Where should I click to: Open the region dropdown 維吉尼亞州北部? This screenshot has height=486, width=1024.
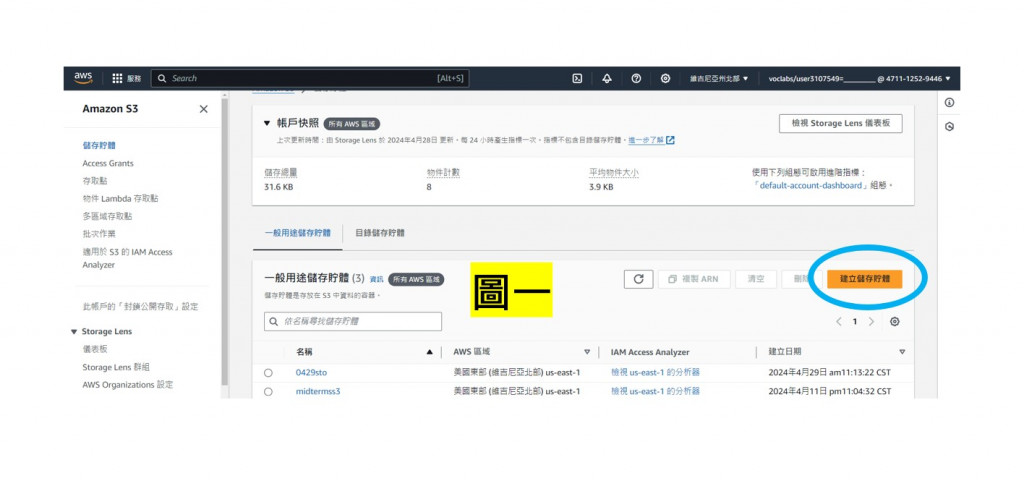719,78
